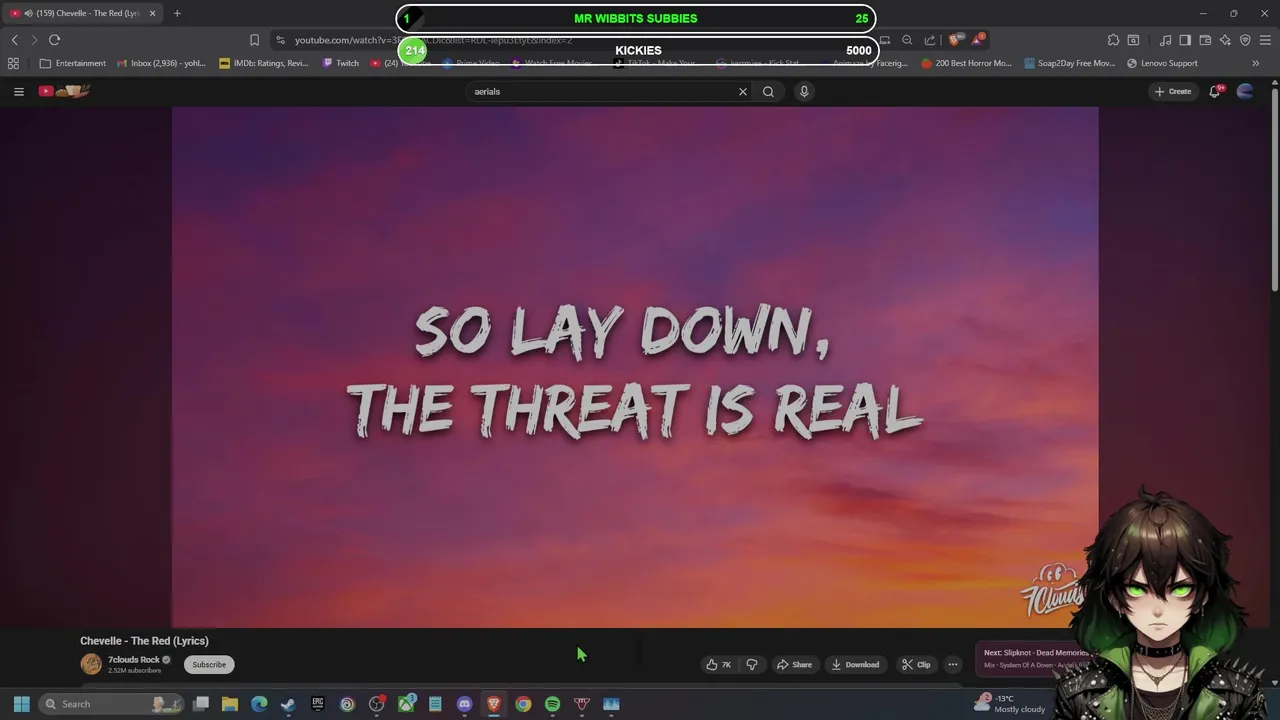This screenshot has height=720, width=1280.
Task: Clear the search box with the X
Action: click(x=743, y=91)
